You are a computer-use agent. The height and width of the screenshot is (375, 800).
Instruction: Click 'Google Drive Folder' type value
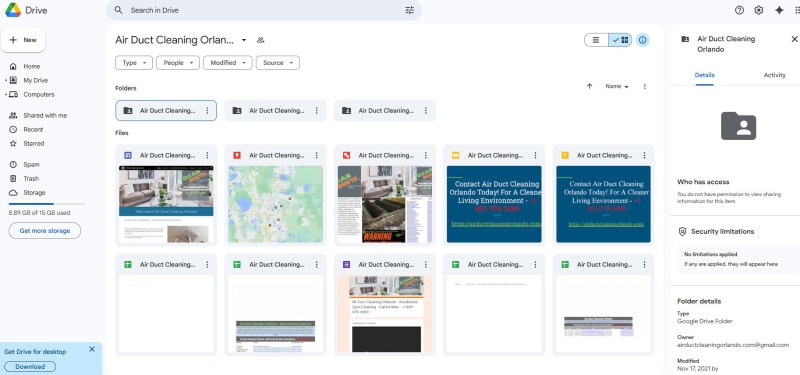(x=705, y=321)
